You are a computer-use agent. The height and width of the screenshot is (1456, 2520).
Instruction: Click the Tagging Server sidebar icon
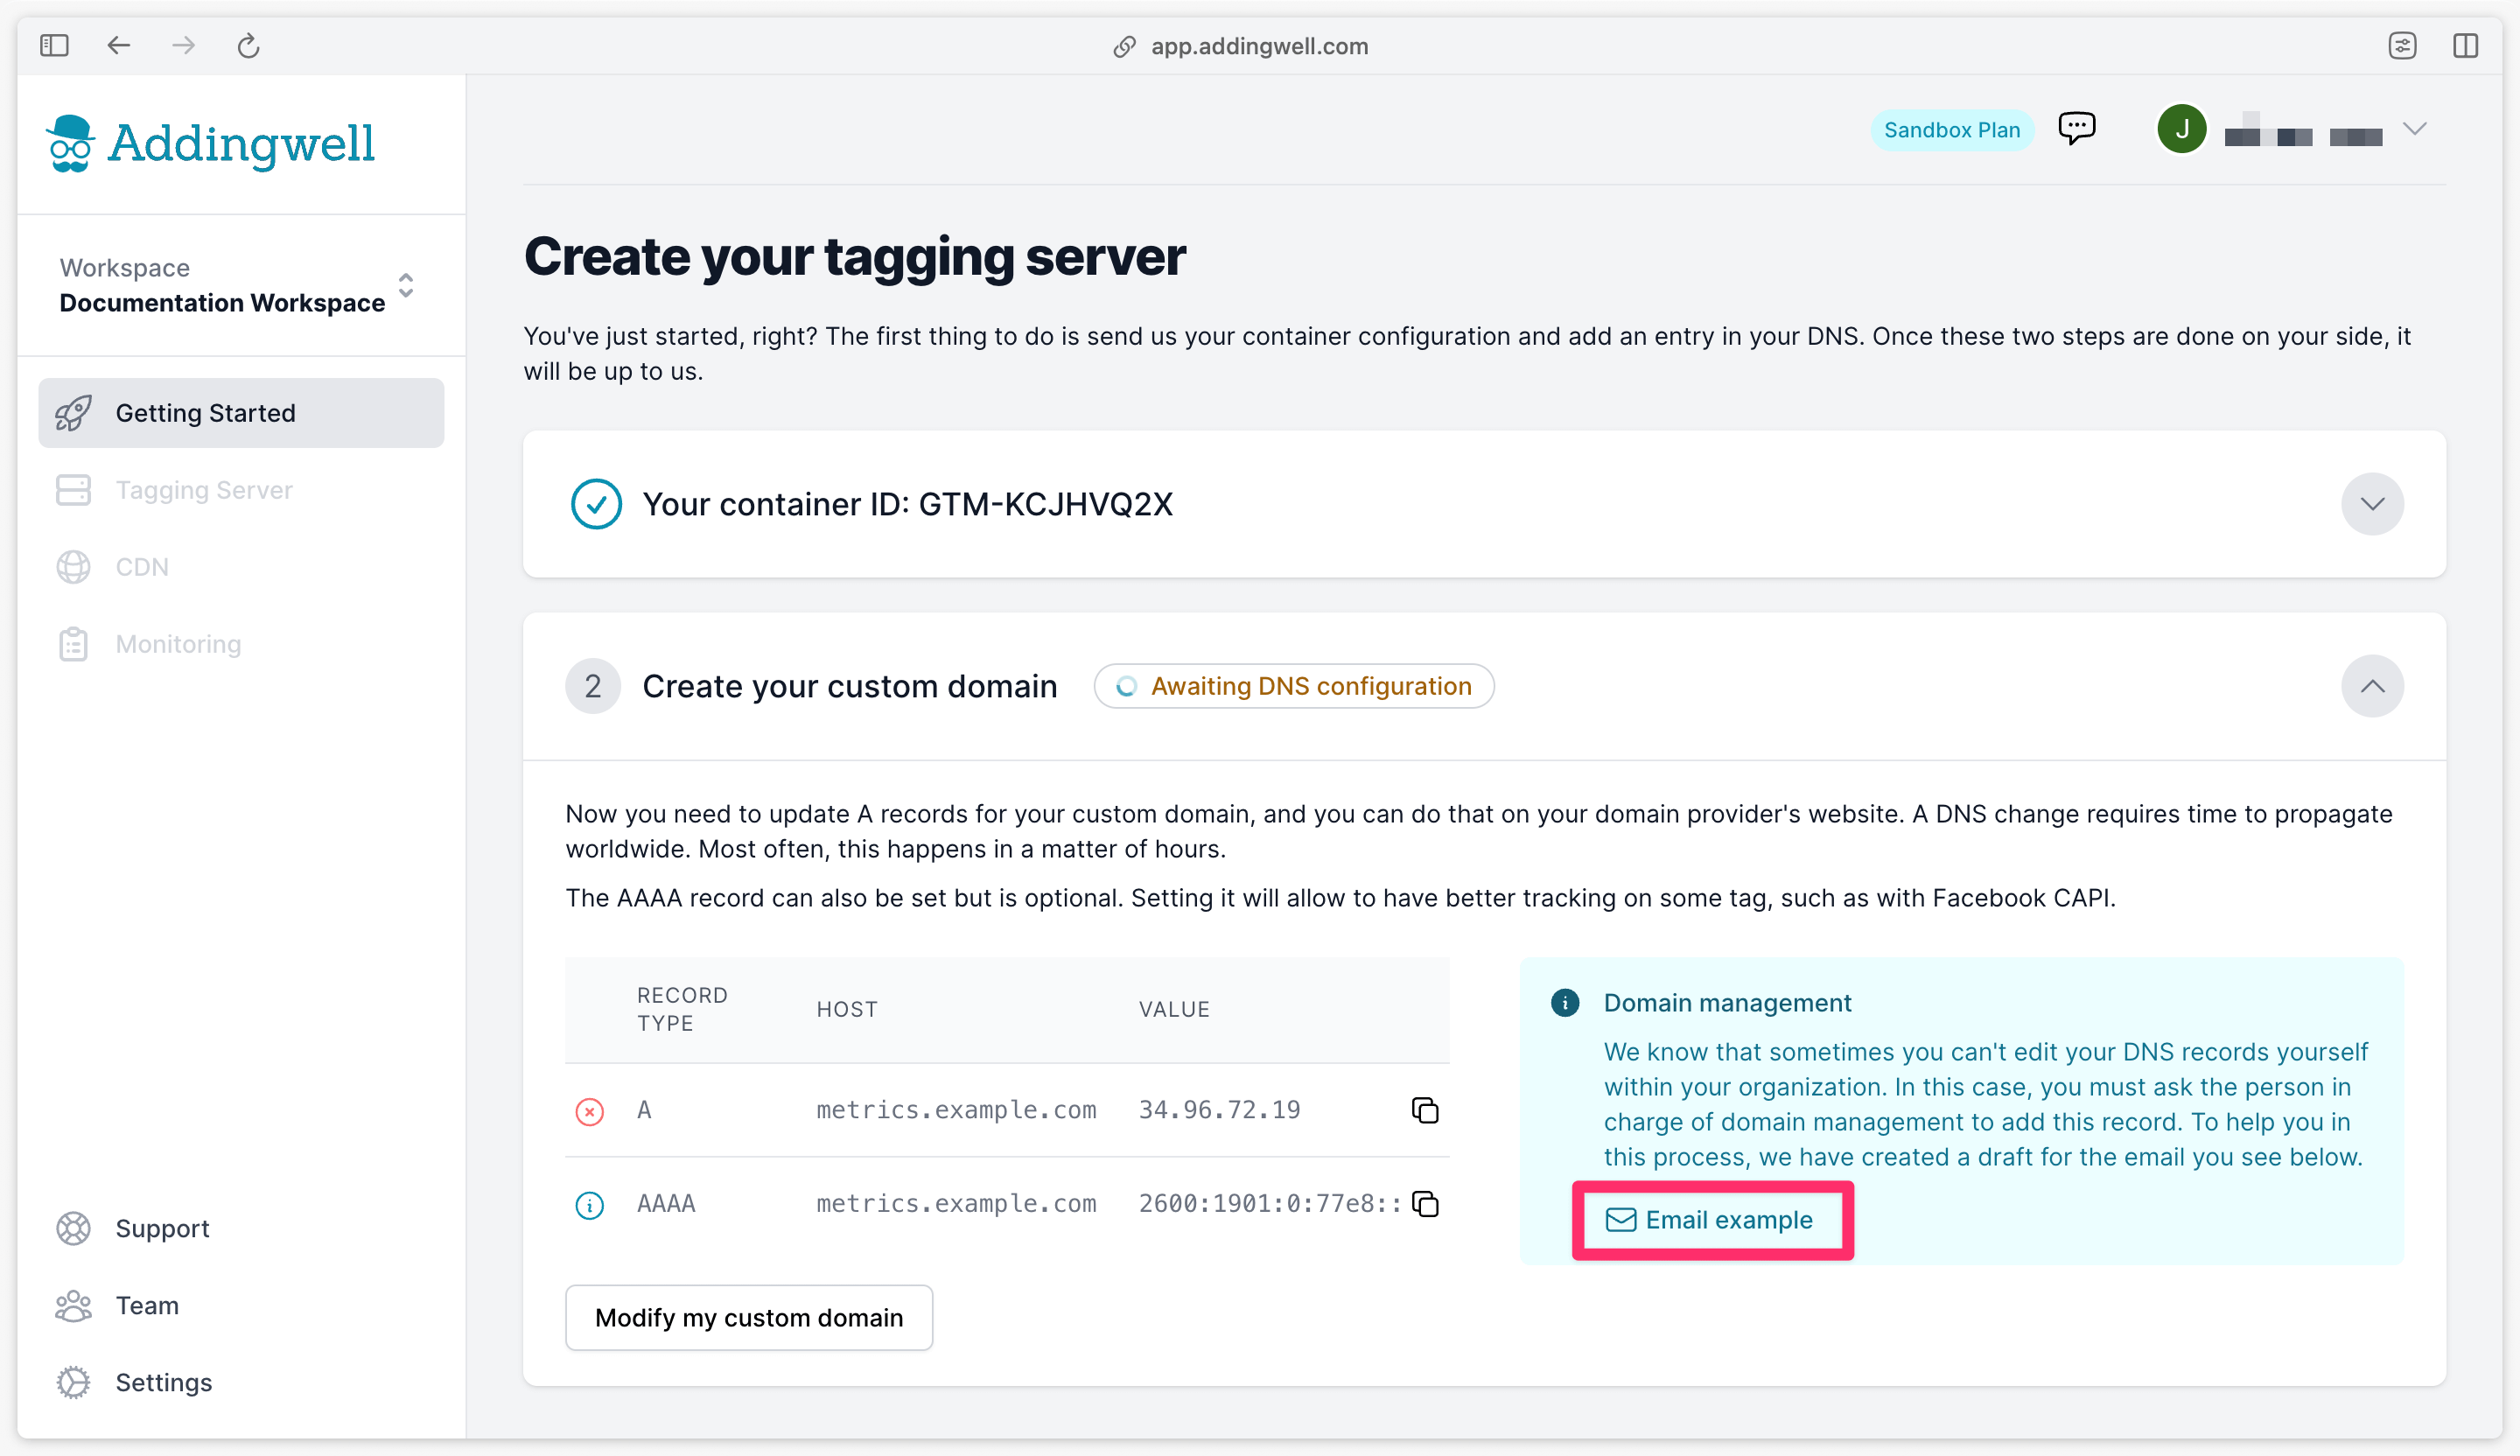point(73,489)
